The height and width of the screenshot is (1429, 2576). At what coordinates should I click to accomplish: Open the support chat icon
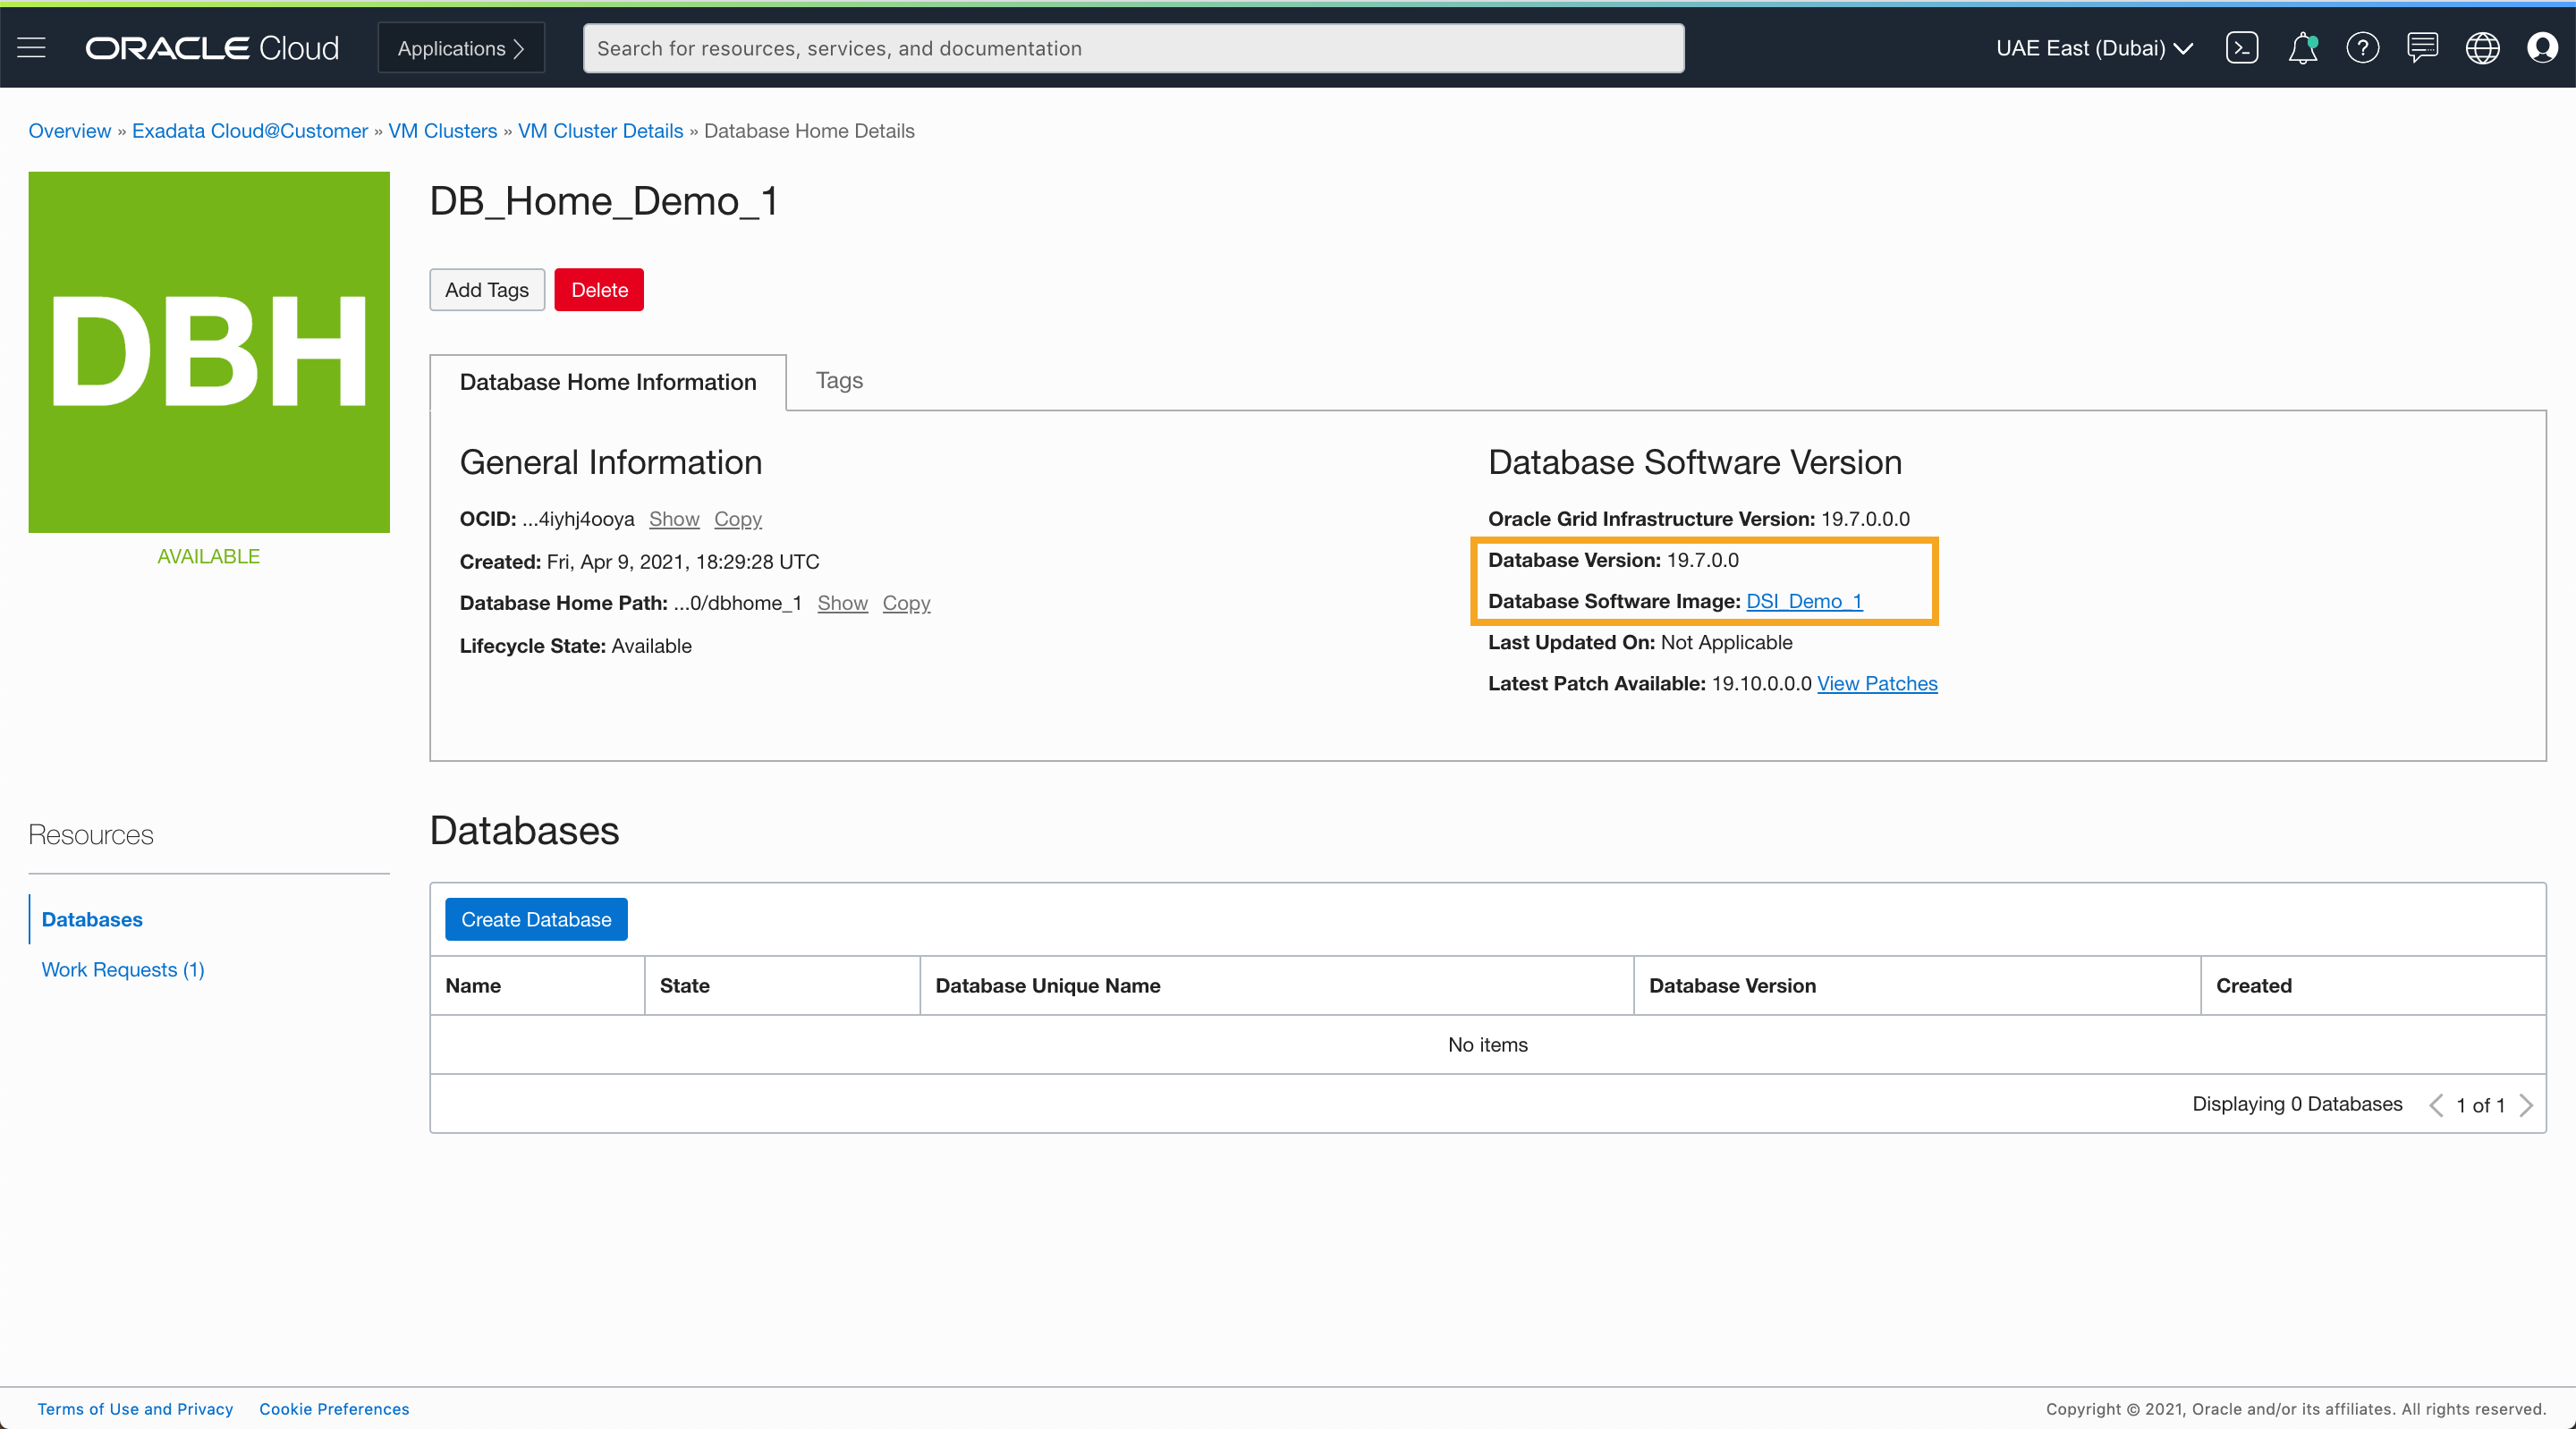pos(2422,48)
